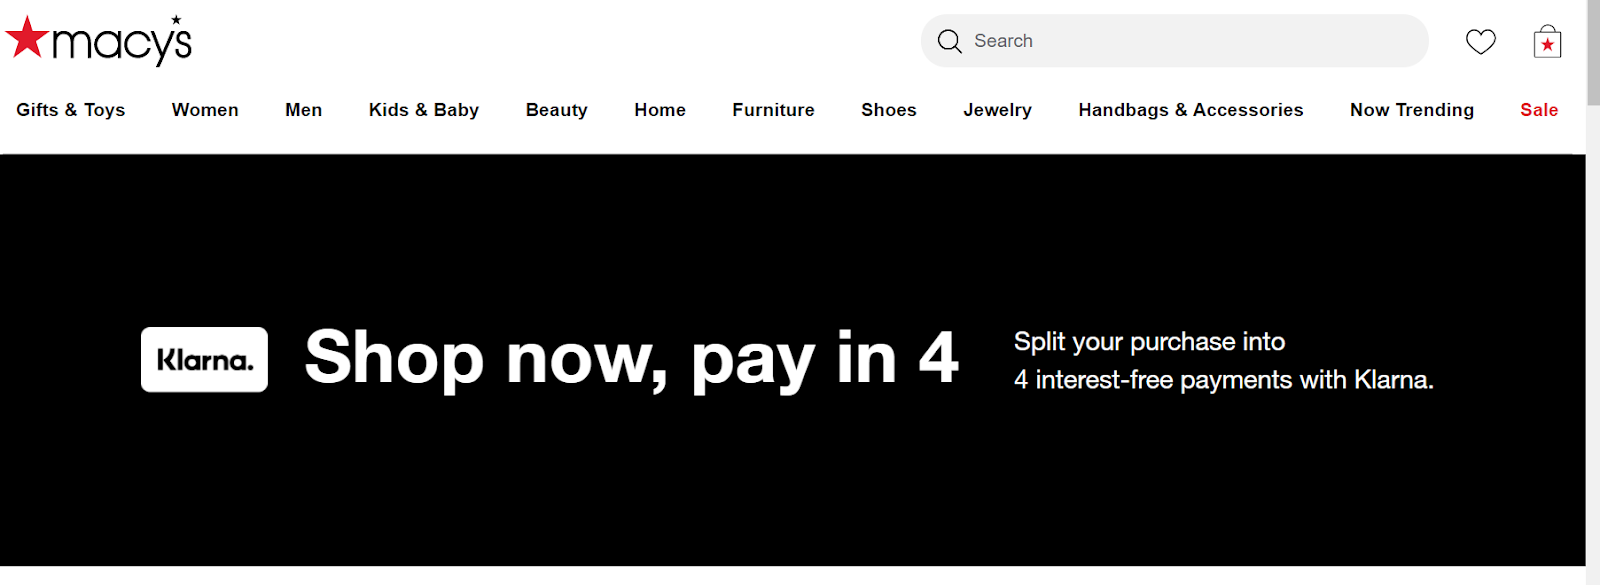Image resolution: width=1600 pixels, height=585 pixels.
Task: Open the Gifts & Toys menu
Action: pos(71,110)
